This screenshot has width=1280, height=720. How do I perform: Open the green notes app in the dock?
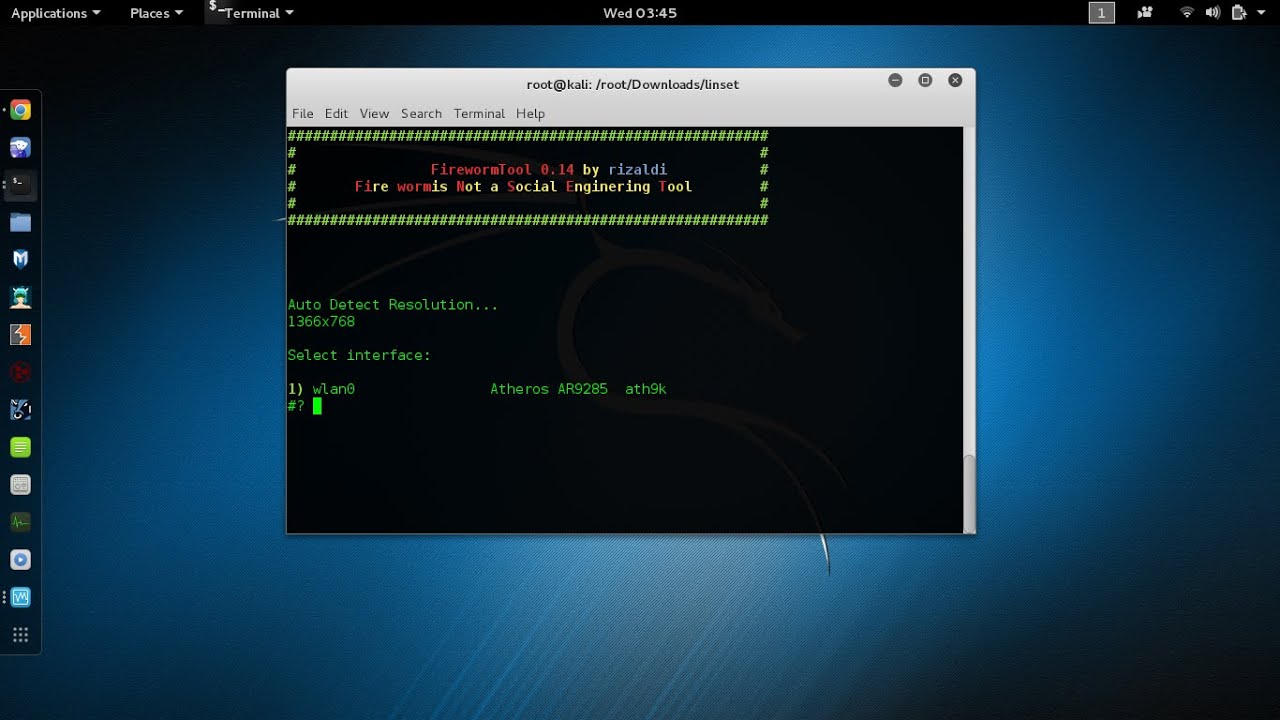[20, 447]
